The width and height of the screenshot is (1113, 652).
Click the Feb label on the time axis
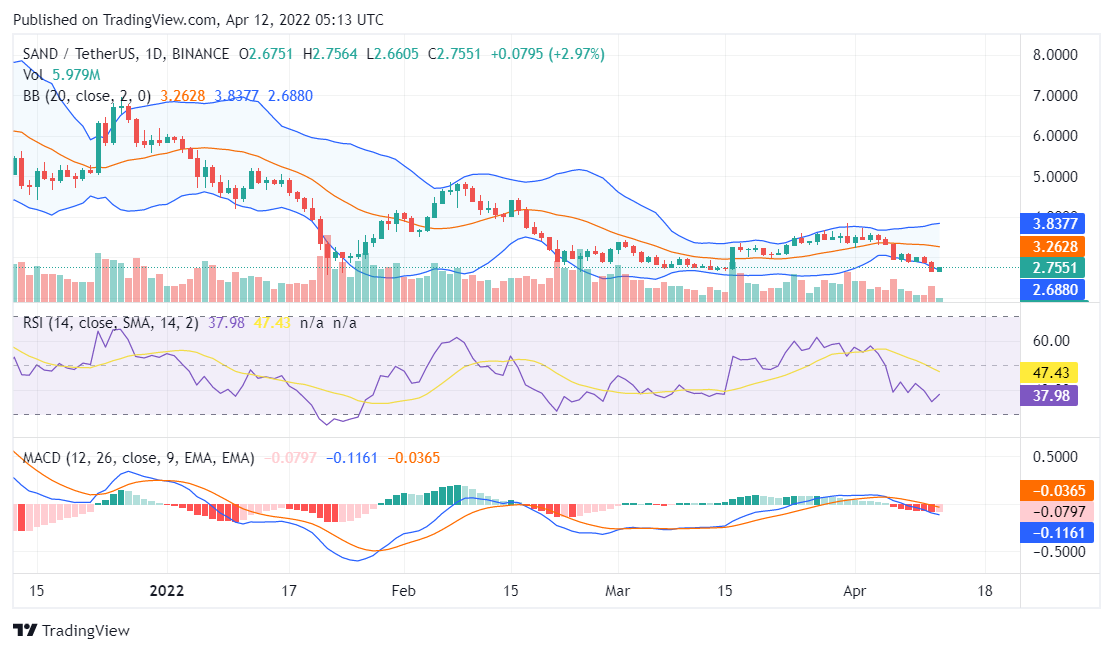[x=401, y=591]
